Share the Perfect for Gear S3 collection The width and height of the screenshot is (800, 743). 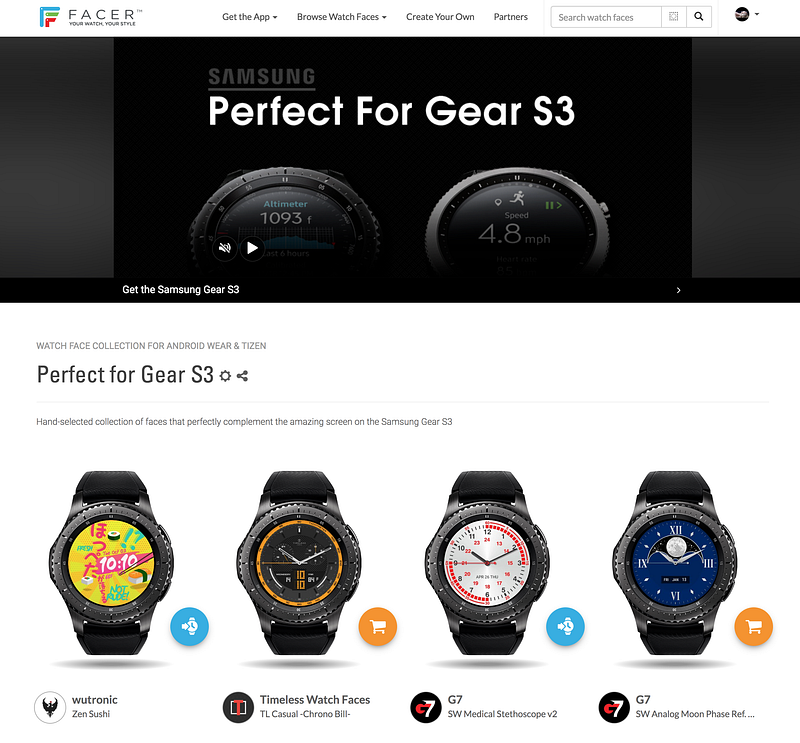tap(242, 376)
